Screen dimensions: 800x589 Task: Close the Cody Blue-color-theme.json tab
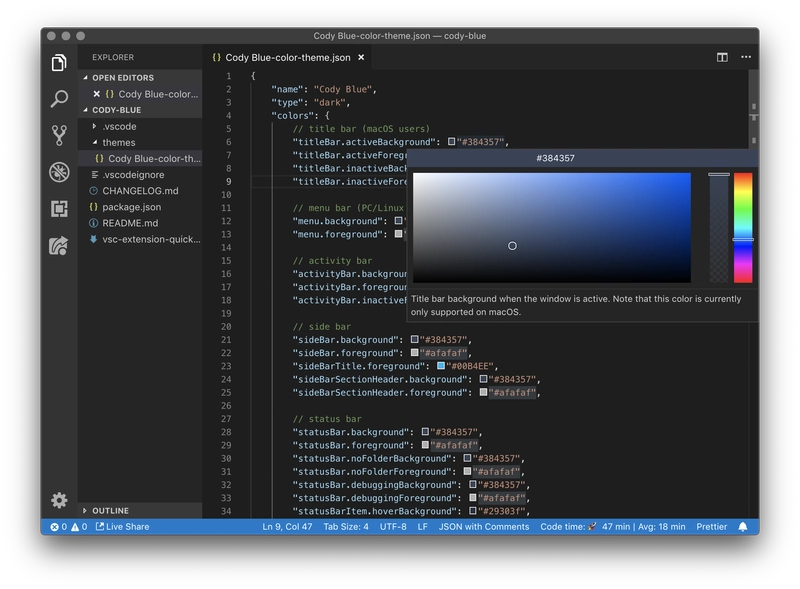(361, 57)
